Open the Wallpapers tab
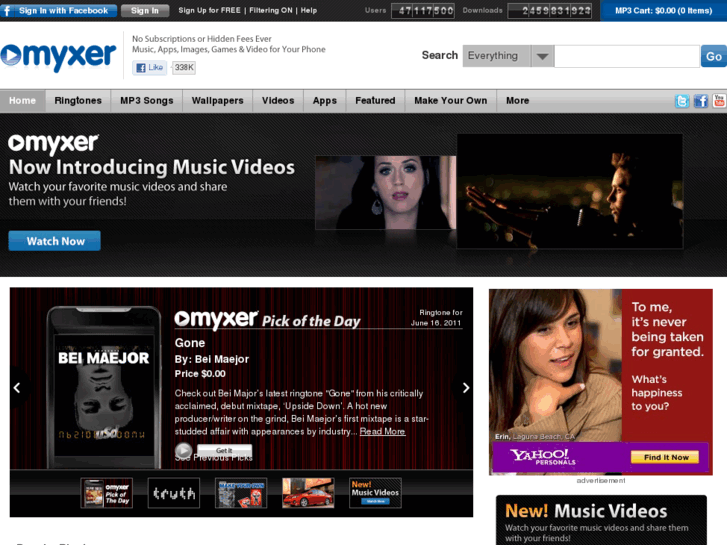Viewport: 727px width, 545px height. (x=217, y=101)
